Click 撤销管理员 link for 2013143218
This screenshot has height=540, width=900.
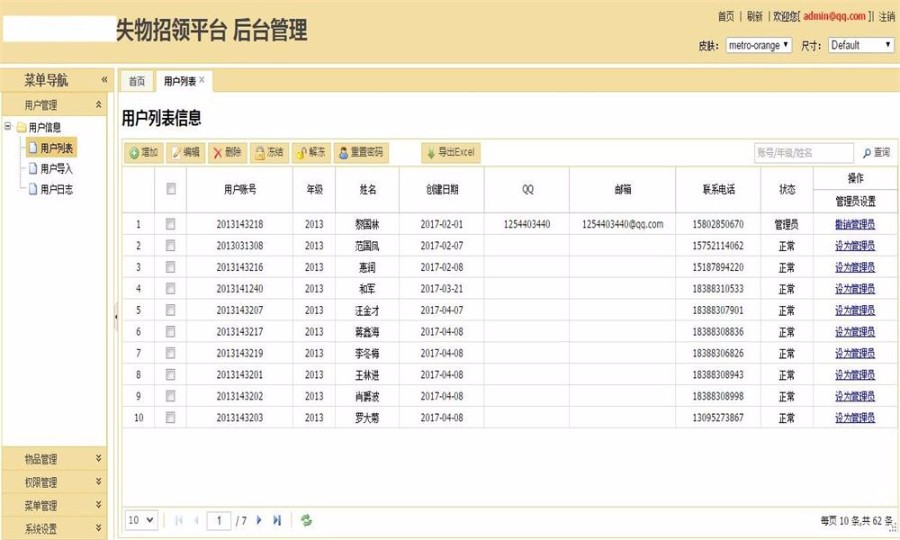(x=855, y=224)
